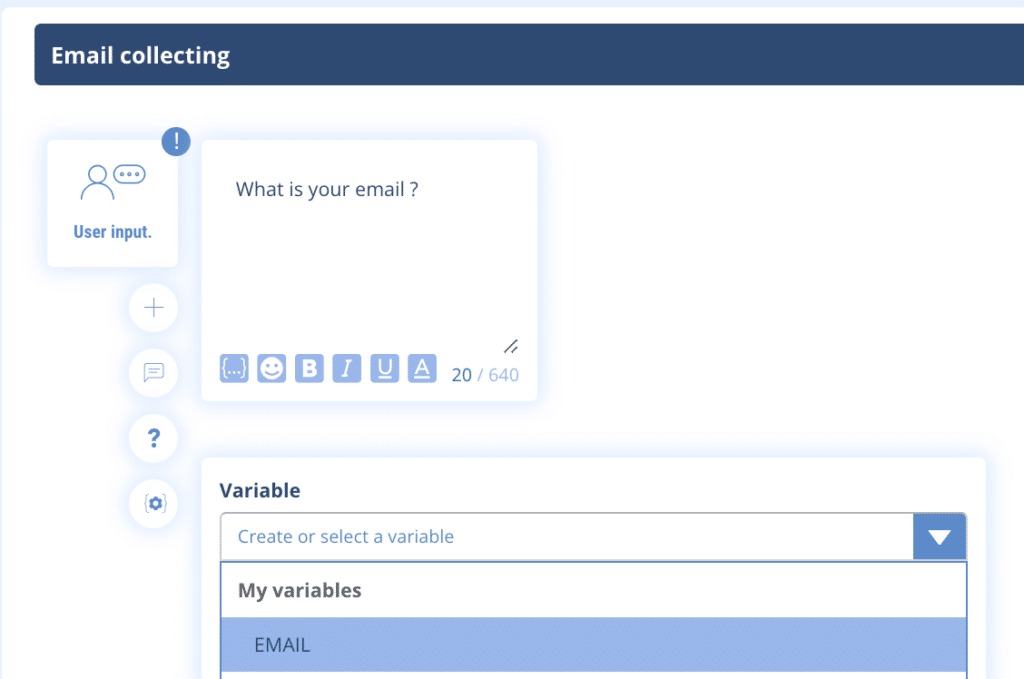Toggle italic formatting in message editor
The width and height of the screenshot is (1024, 679).
pos(346,368)
